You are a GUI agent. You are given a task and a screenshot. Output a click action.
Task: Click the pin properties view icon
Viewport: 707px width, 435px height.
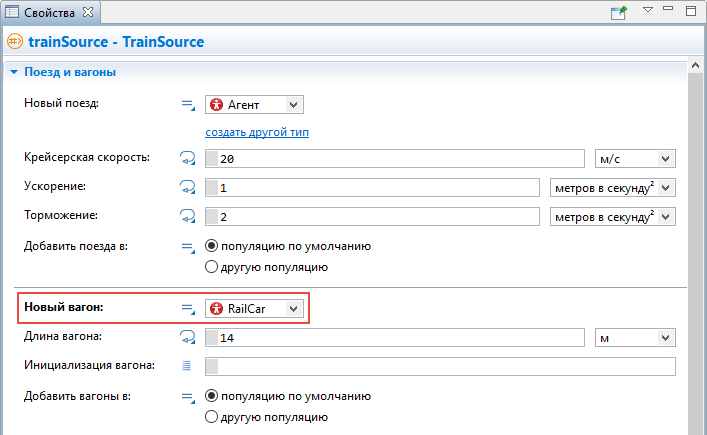[x=619, y=12]
